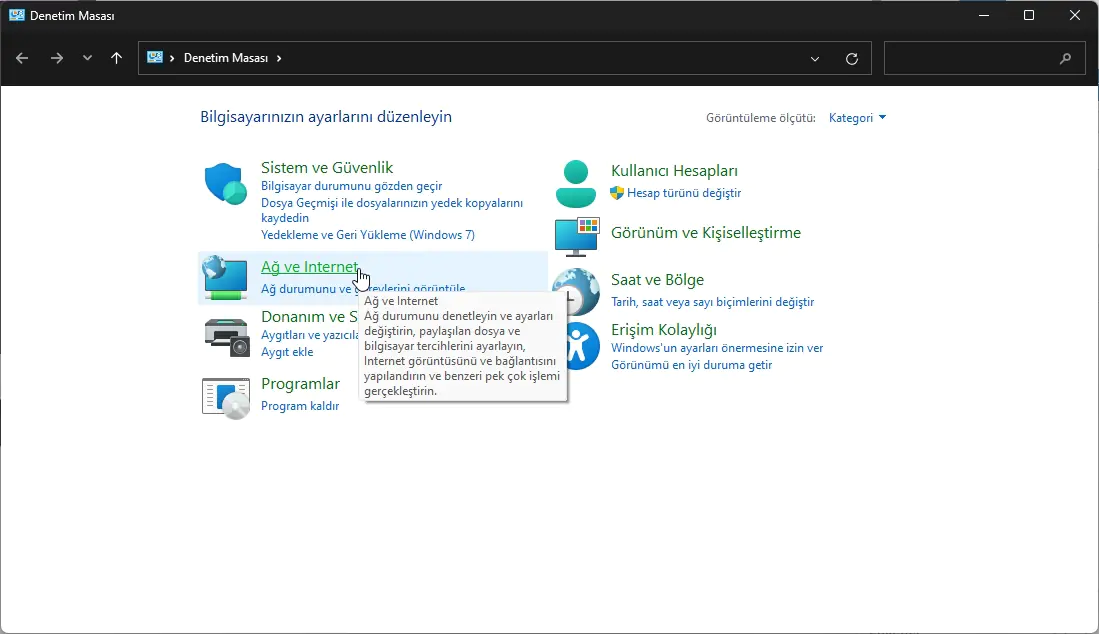The height and width of the screenshot is (634, 1099).
Task: Expand the address bar history dropdown
Action: point(815,58)
